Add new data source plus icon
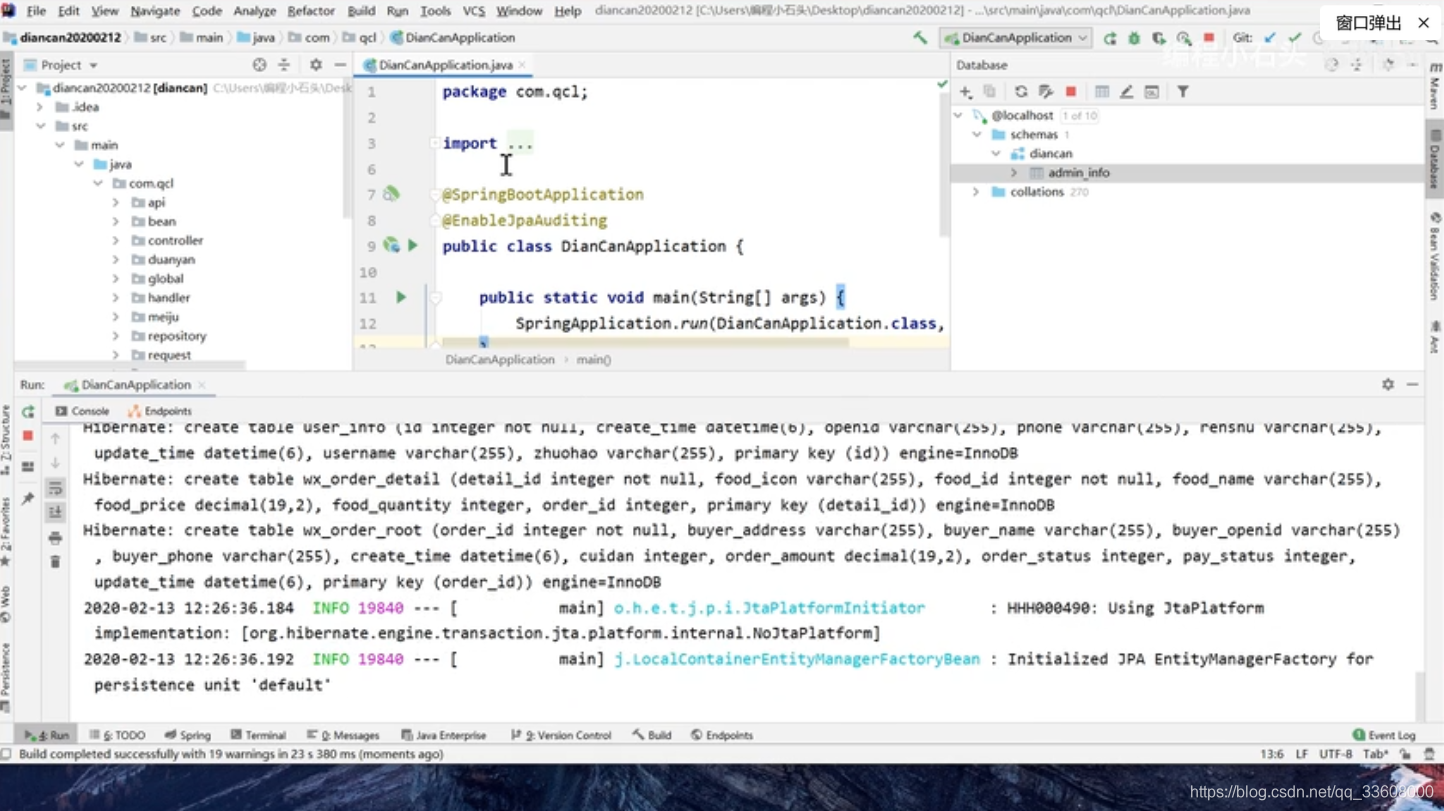1444x811 pixels. [x=966, y=92]
